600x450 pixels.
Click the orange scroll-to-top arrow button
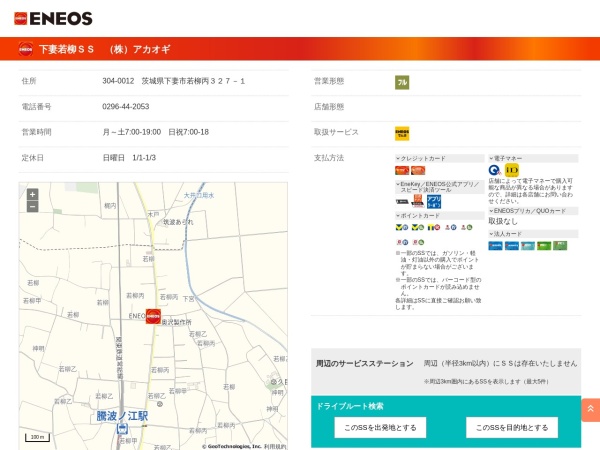pyautogui.click(x=590, y=409)
